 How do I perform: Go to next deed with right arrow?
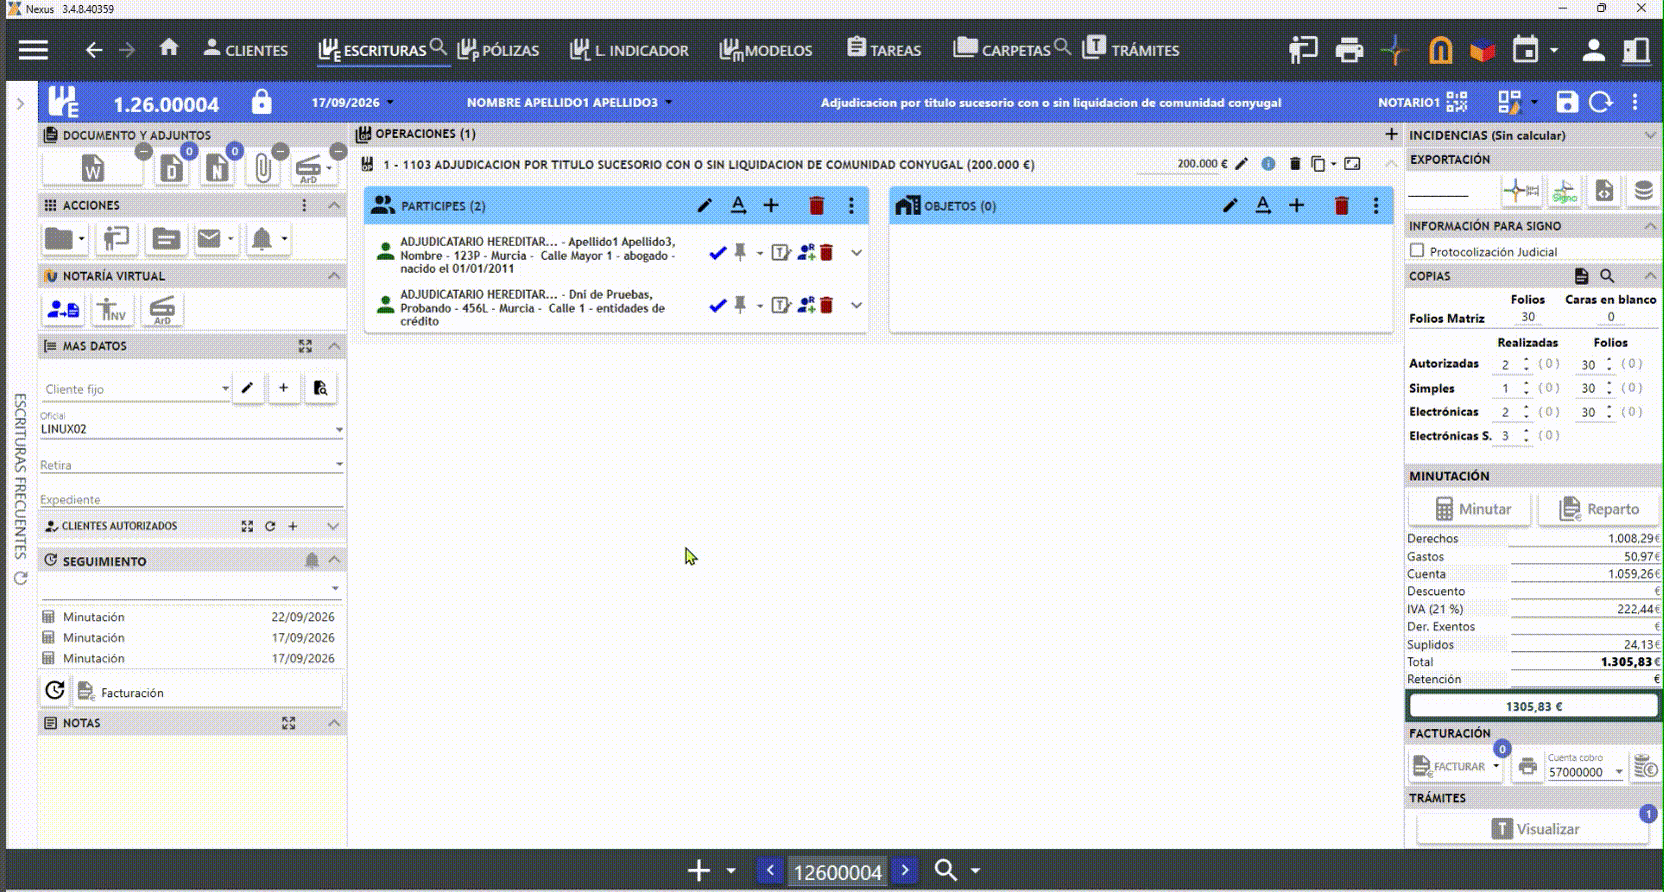click(x=905, y=870)
